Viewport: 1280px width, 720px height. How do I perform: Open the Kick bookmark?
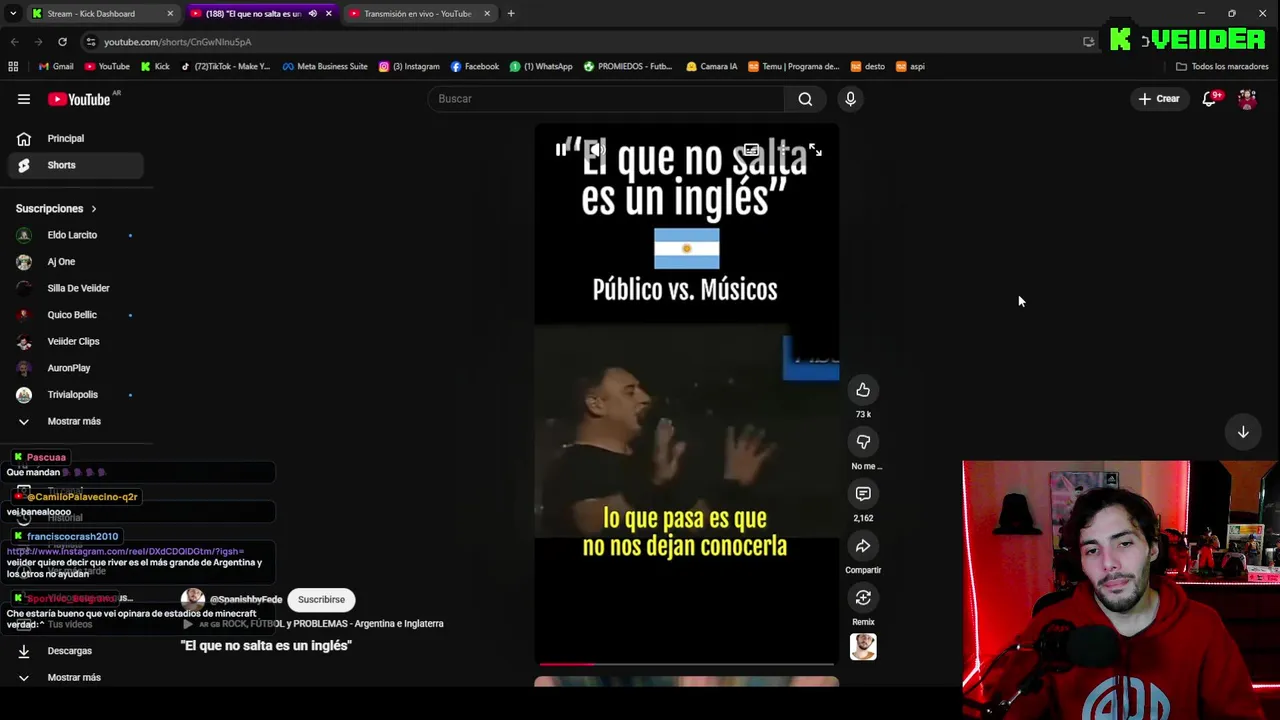coord(155,66)
